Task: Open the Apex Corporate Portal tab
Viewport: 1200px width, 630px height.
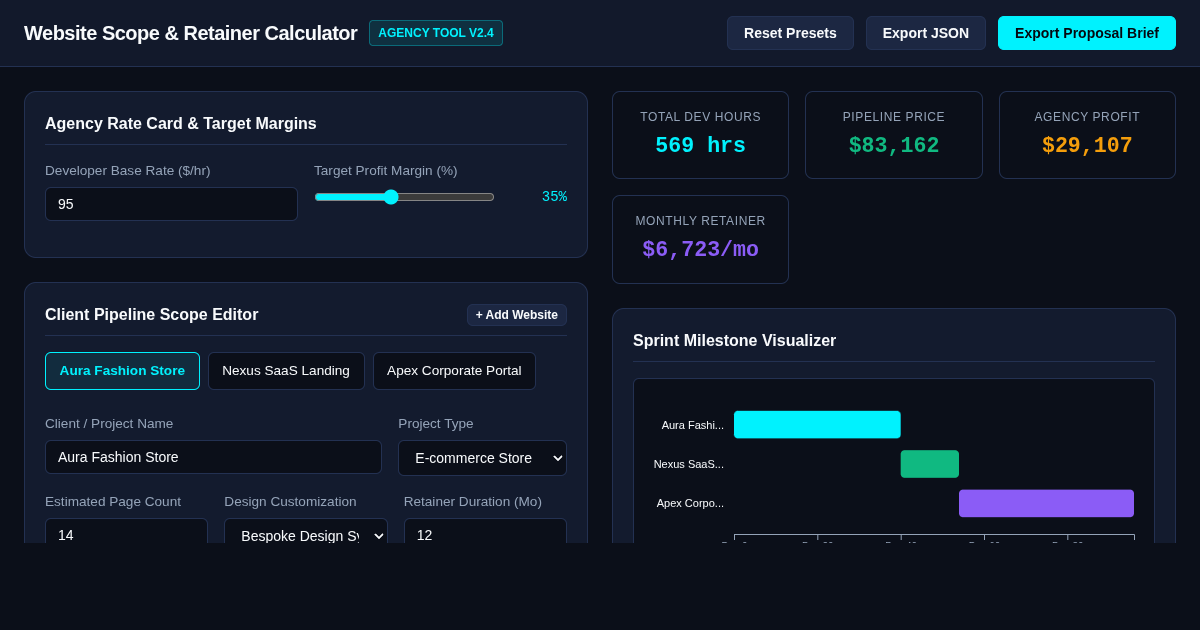Action: click(454, 371)
